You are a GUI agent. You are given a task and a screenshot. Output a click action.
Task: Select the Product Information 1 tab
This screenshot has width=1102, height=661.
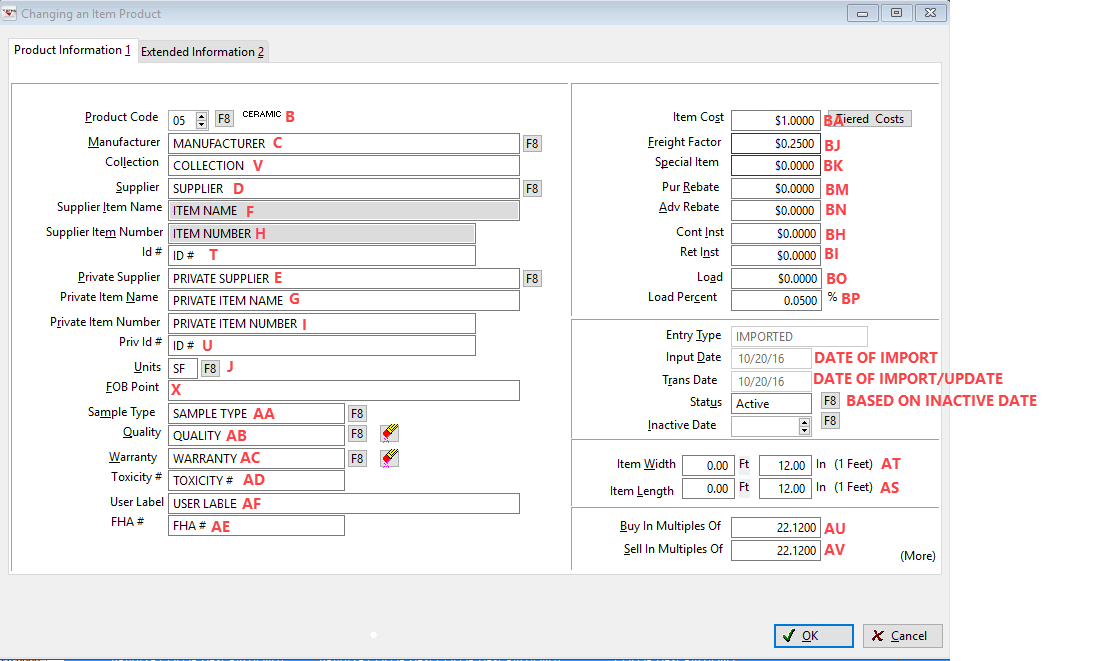72,49
